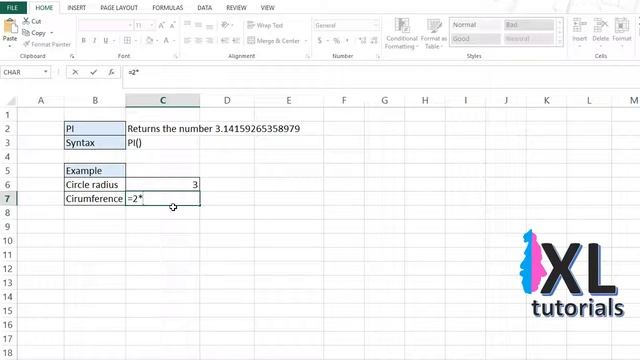Expand the cell styles gallery

[560, 41]
